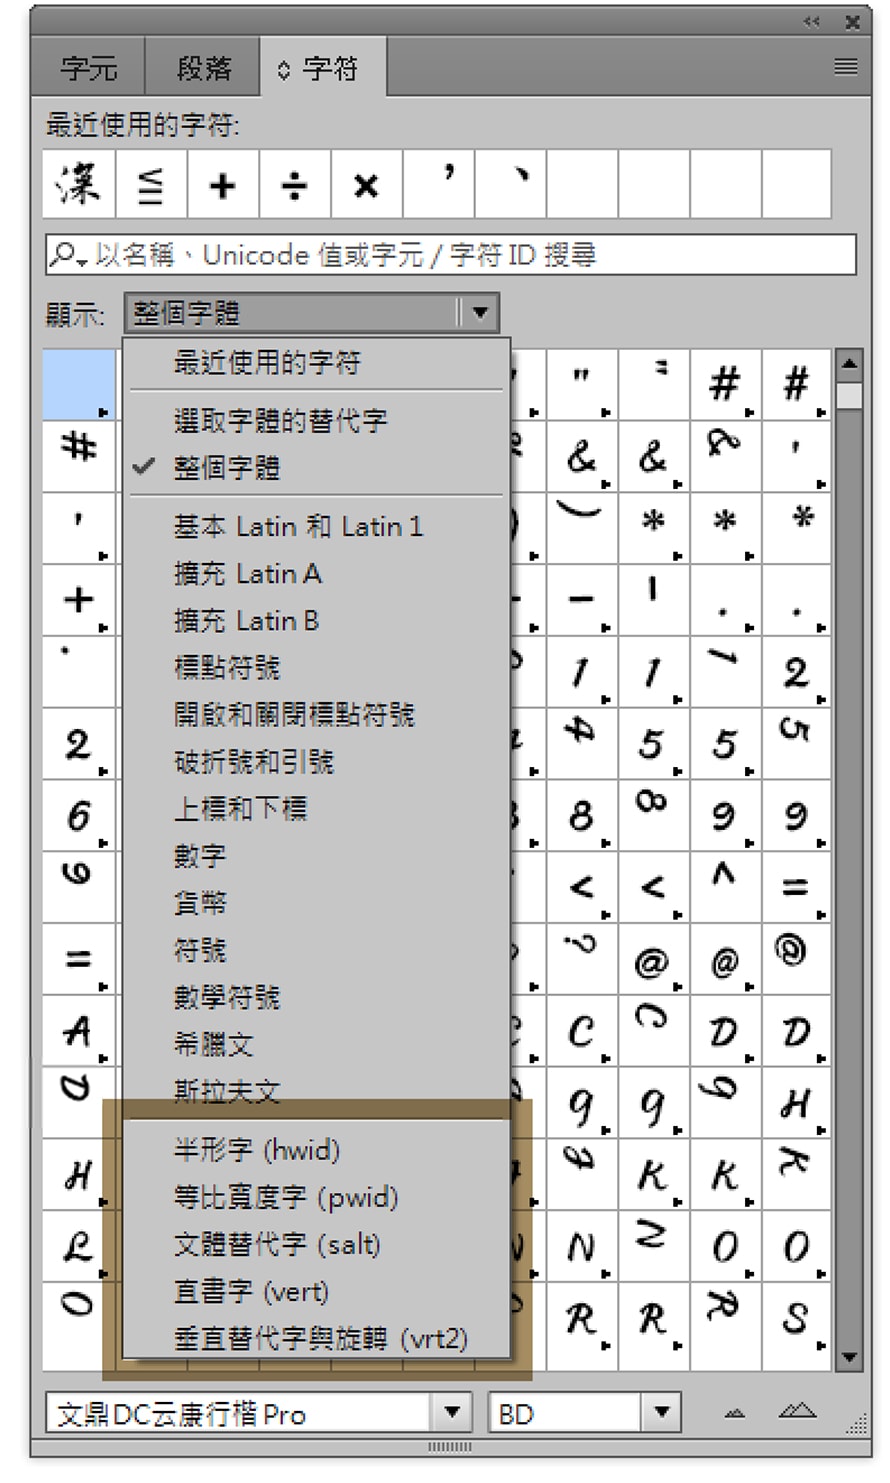This screenshot has width=890, height=1483.
Task: Select the multiplication sign recent glyph
Action: (366, 185)
